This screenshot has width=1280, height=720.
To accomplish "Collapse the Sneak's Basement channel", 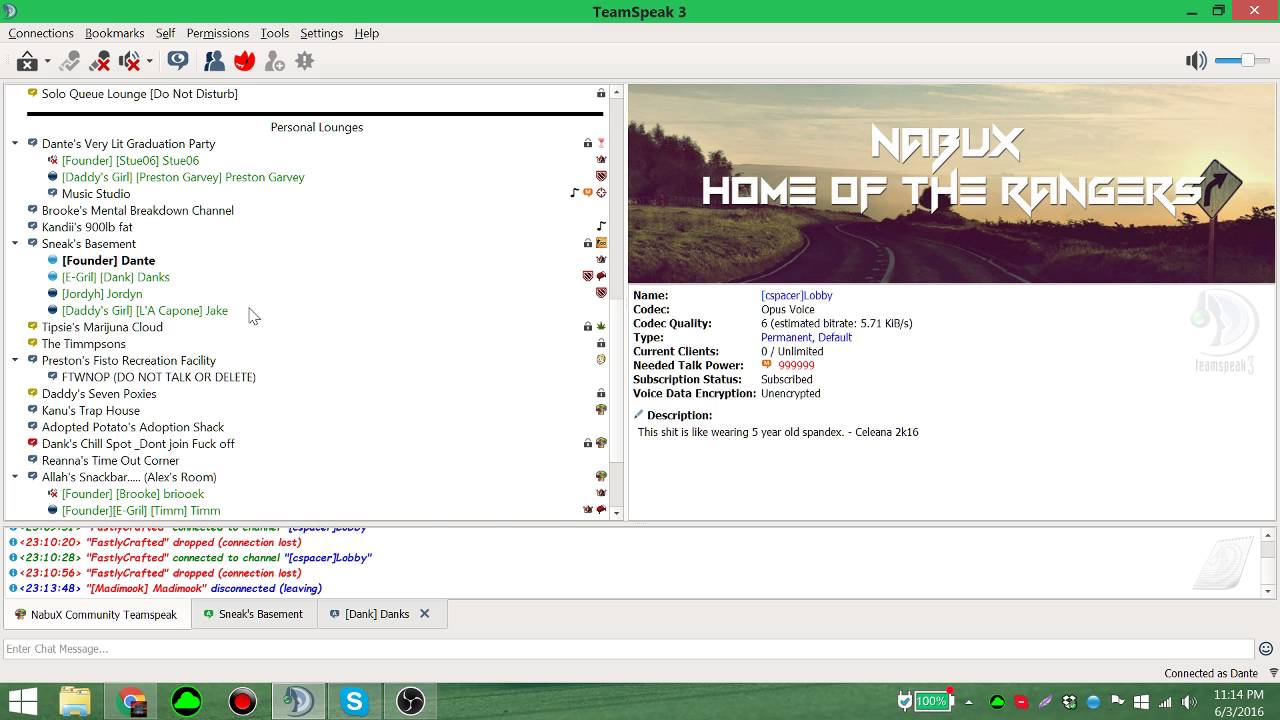I will click(x=15, y=244).
